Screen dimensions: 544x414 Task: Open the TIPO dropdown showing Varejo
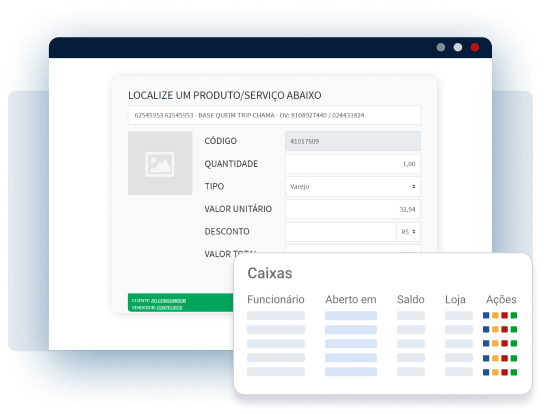353,186
